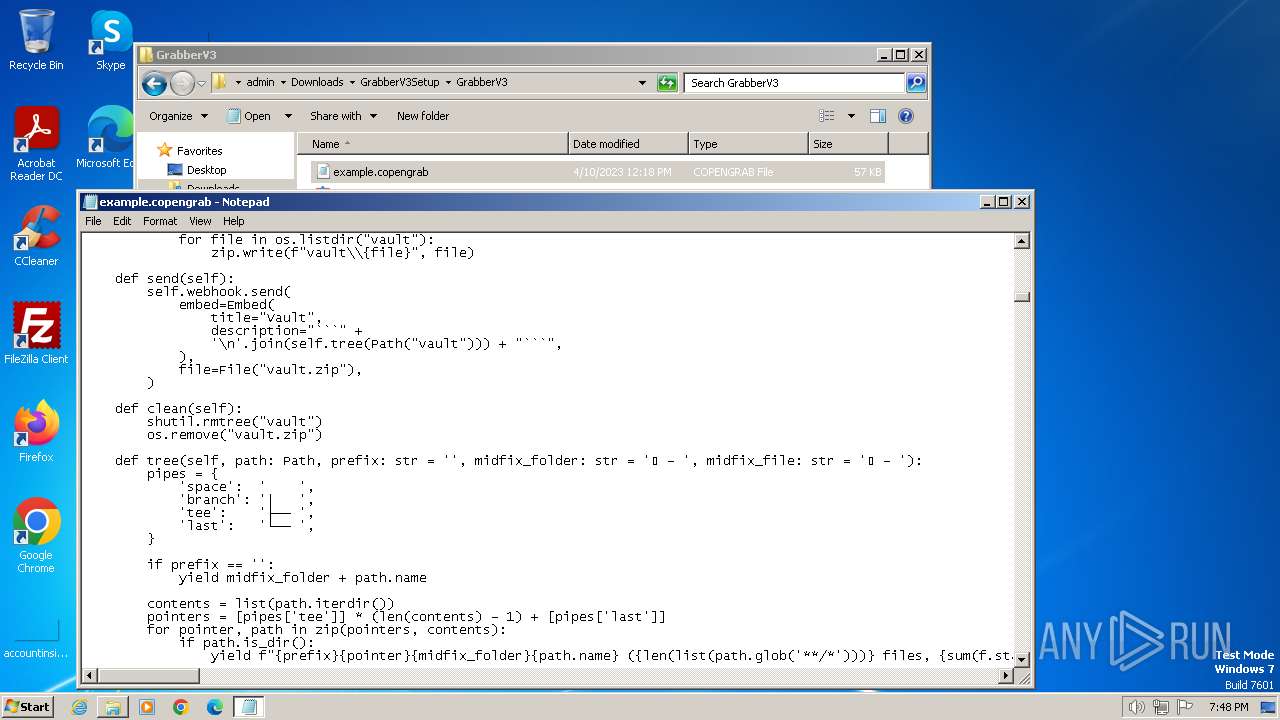Image resolution: width=1280 pixels, height=720 pixels.
Task: Open File Explorer taskbar button
Action: click(x=113, y=707)
